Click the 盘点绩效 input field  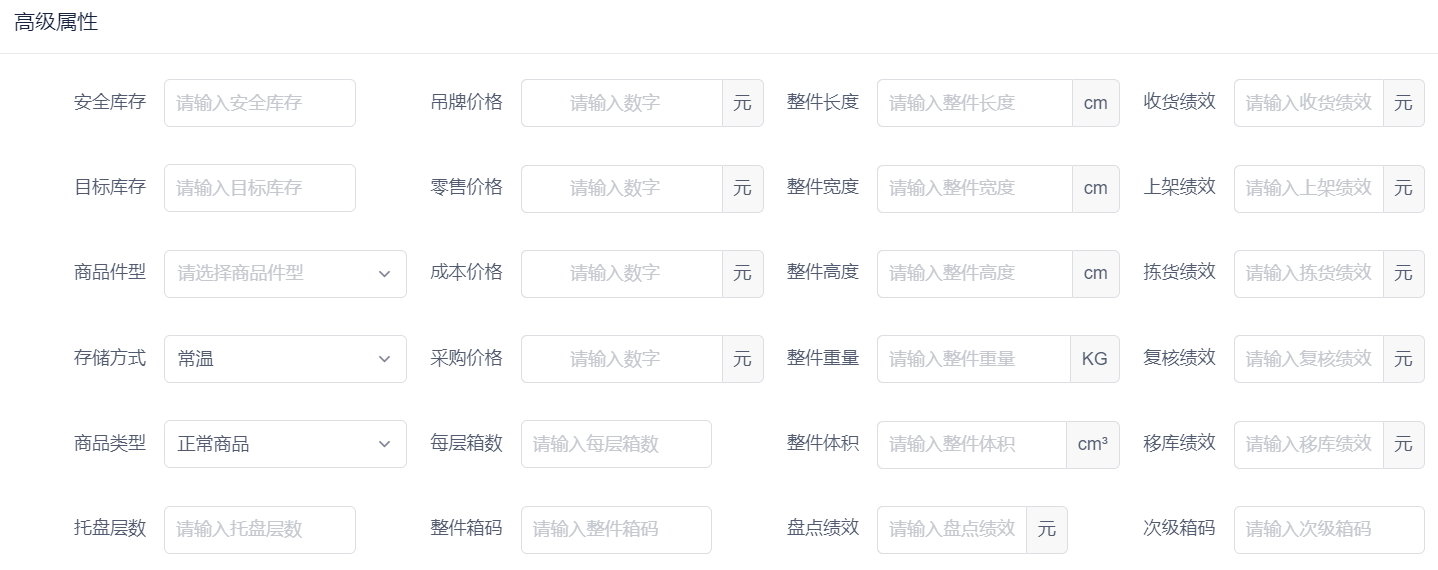(x=952, y=530)
